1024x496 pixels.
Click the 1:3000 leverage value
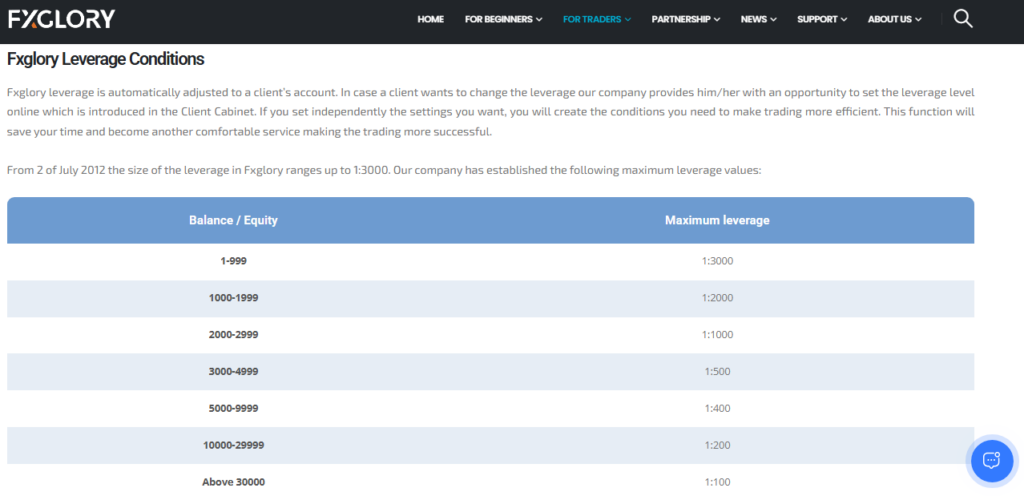717,261
